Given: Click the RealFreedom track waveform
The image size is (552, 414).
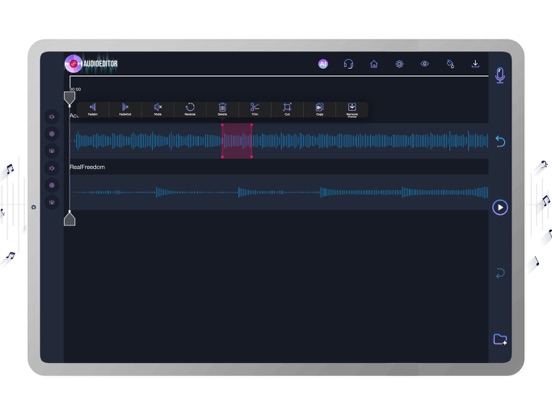Looking at the screenshot, I should click(279, 192).
